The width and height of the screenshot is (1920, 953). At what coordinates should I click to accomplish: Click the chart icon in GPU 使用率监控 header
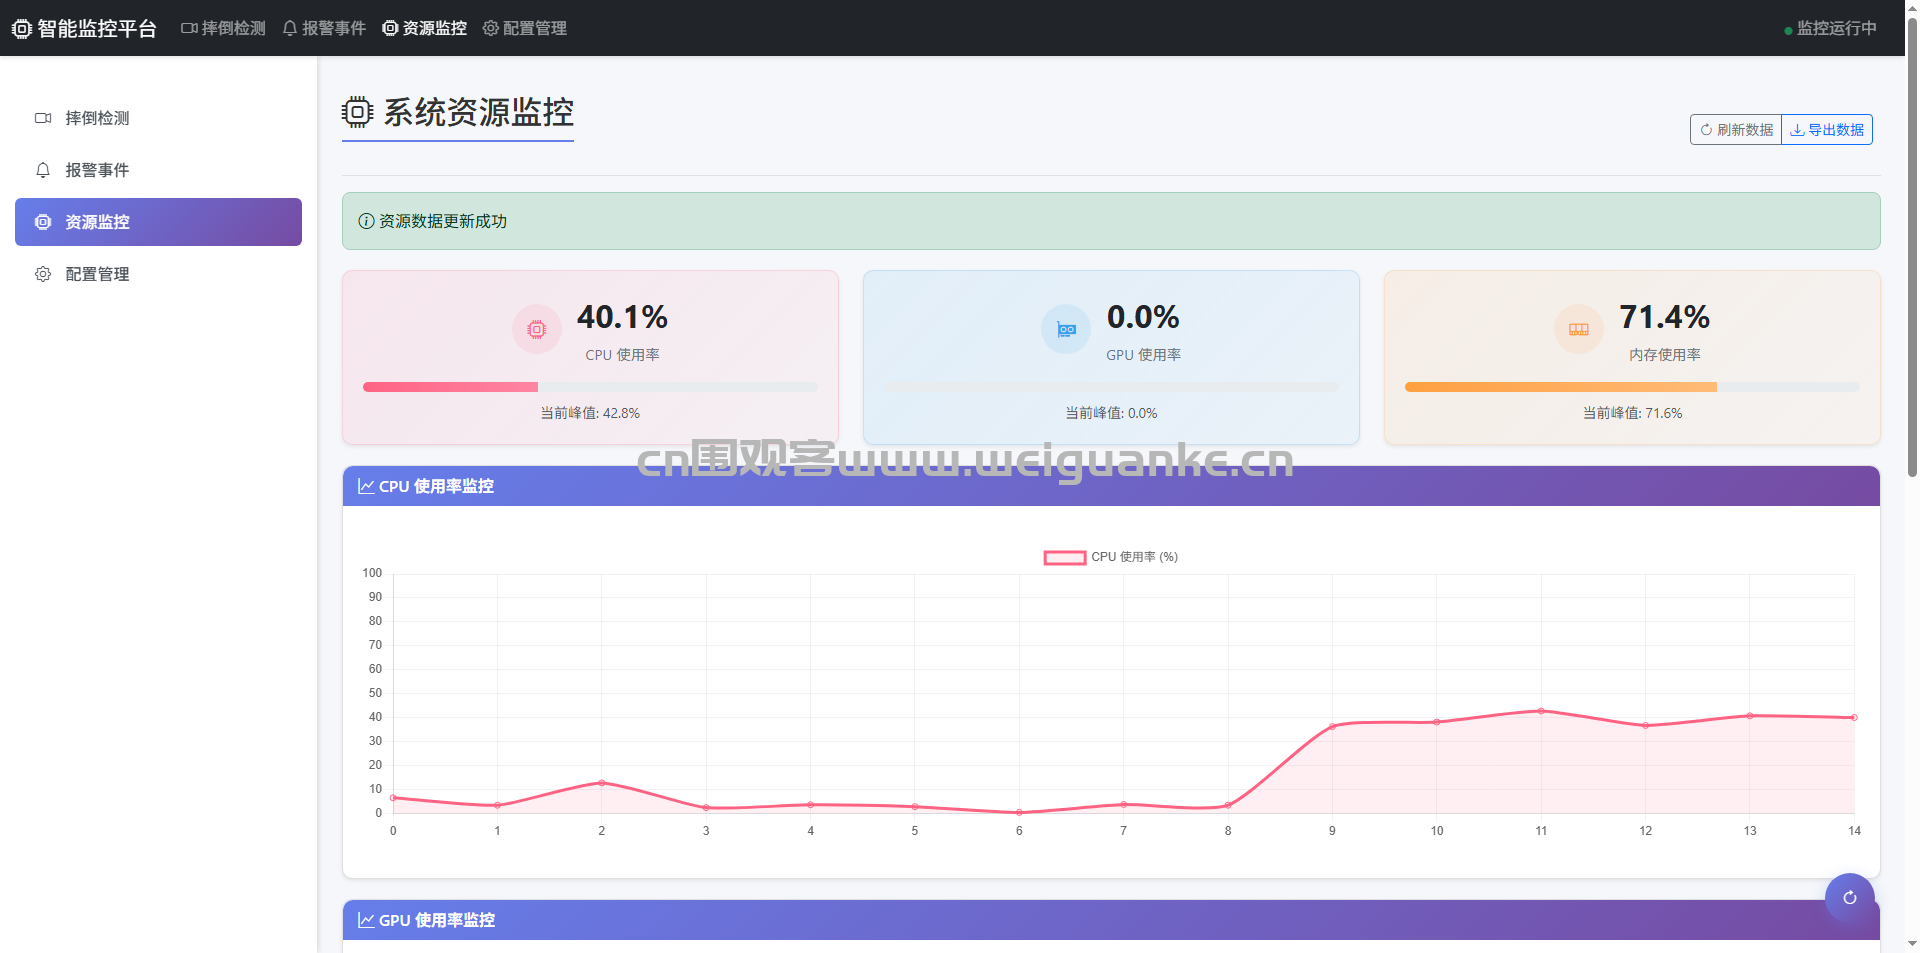point(366,920)
